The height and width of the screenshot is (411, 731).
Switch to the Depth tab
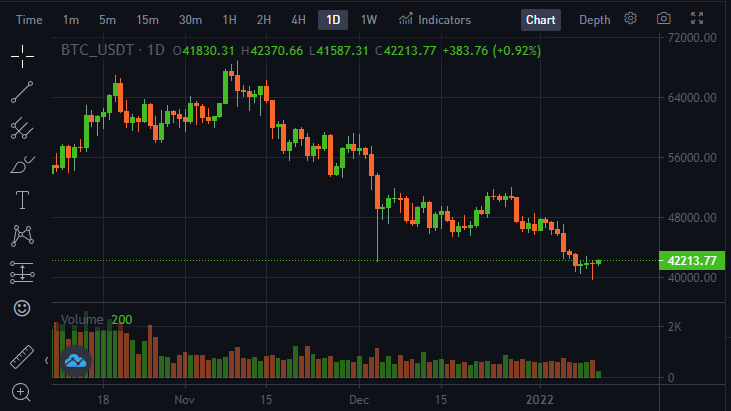[594, 20]
